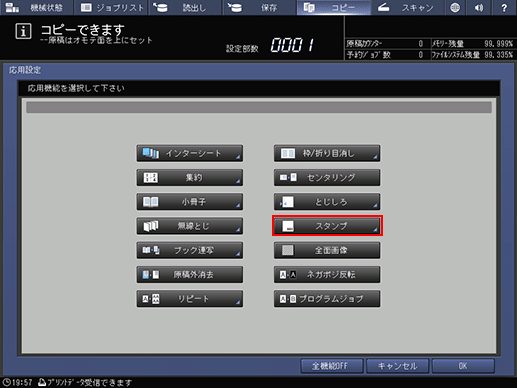
Task: Select the 枠/折り目消し frame erase button
Action: 327,153
